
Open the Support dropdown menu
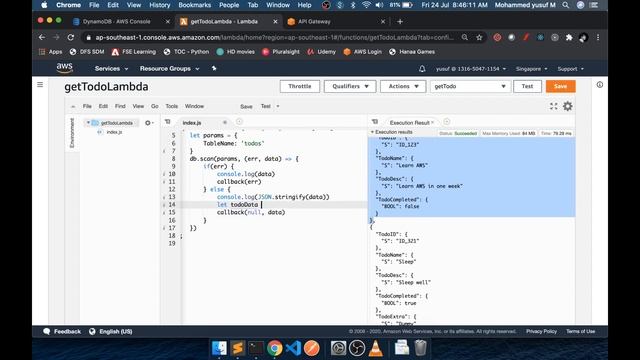click(x=571, y=69)
